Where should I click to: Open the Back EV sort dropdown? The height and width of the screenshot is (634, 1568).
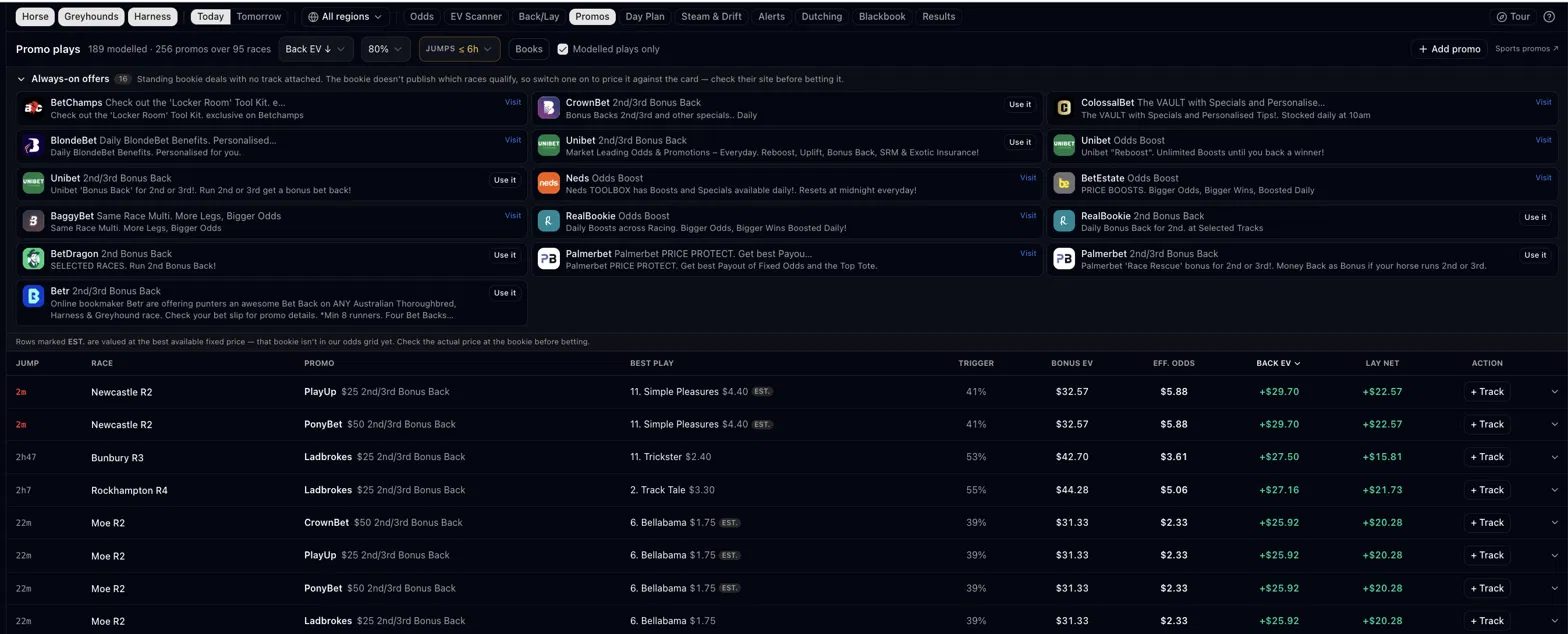pyautogui.click(x=315, y=49)
